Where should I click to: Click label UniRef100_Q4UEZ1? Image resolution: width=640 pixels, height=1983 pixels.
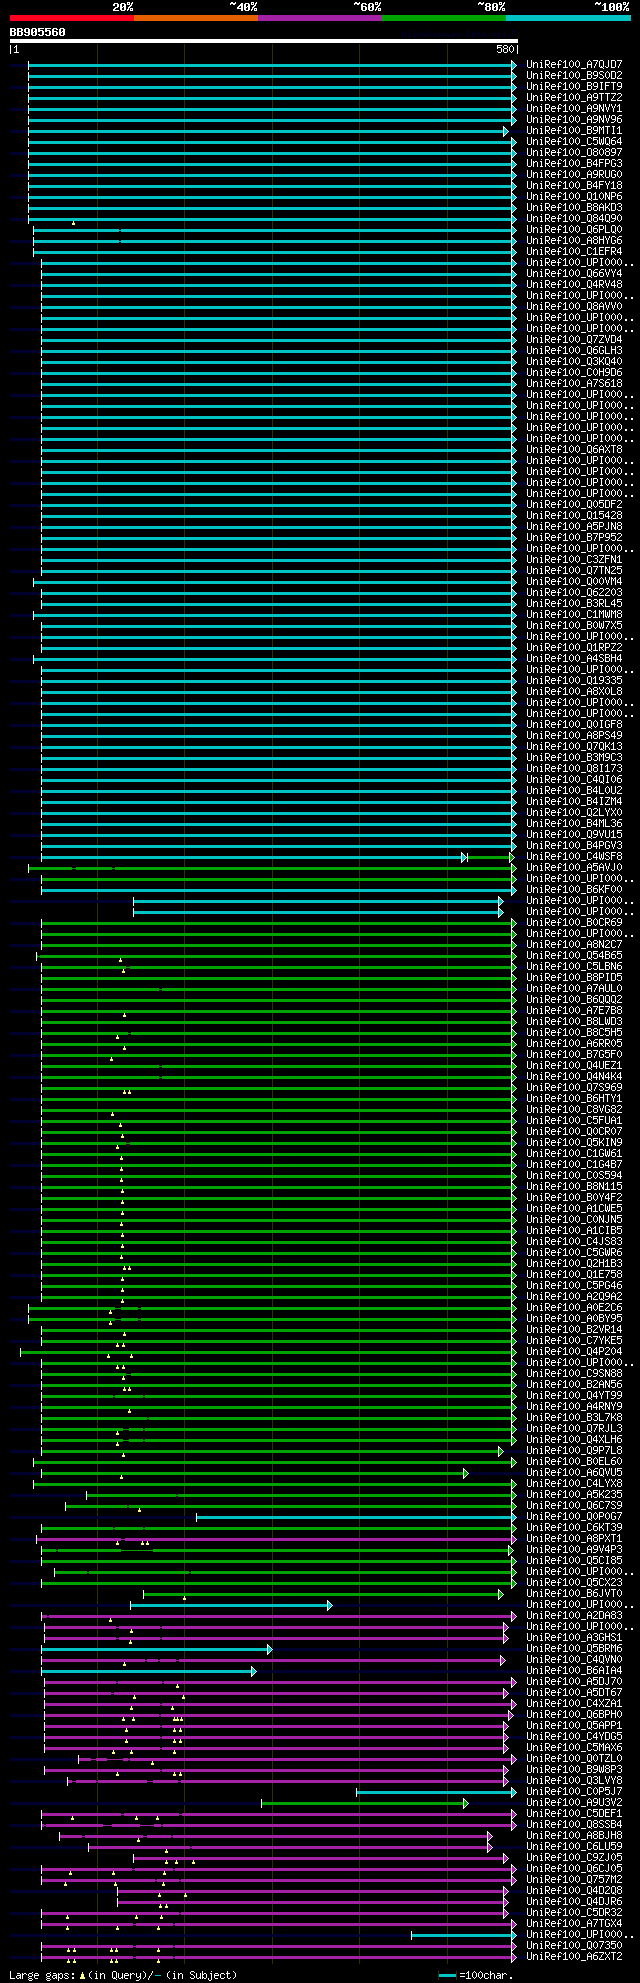click(x=574, y=1066)
